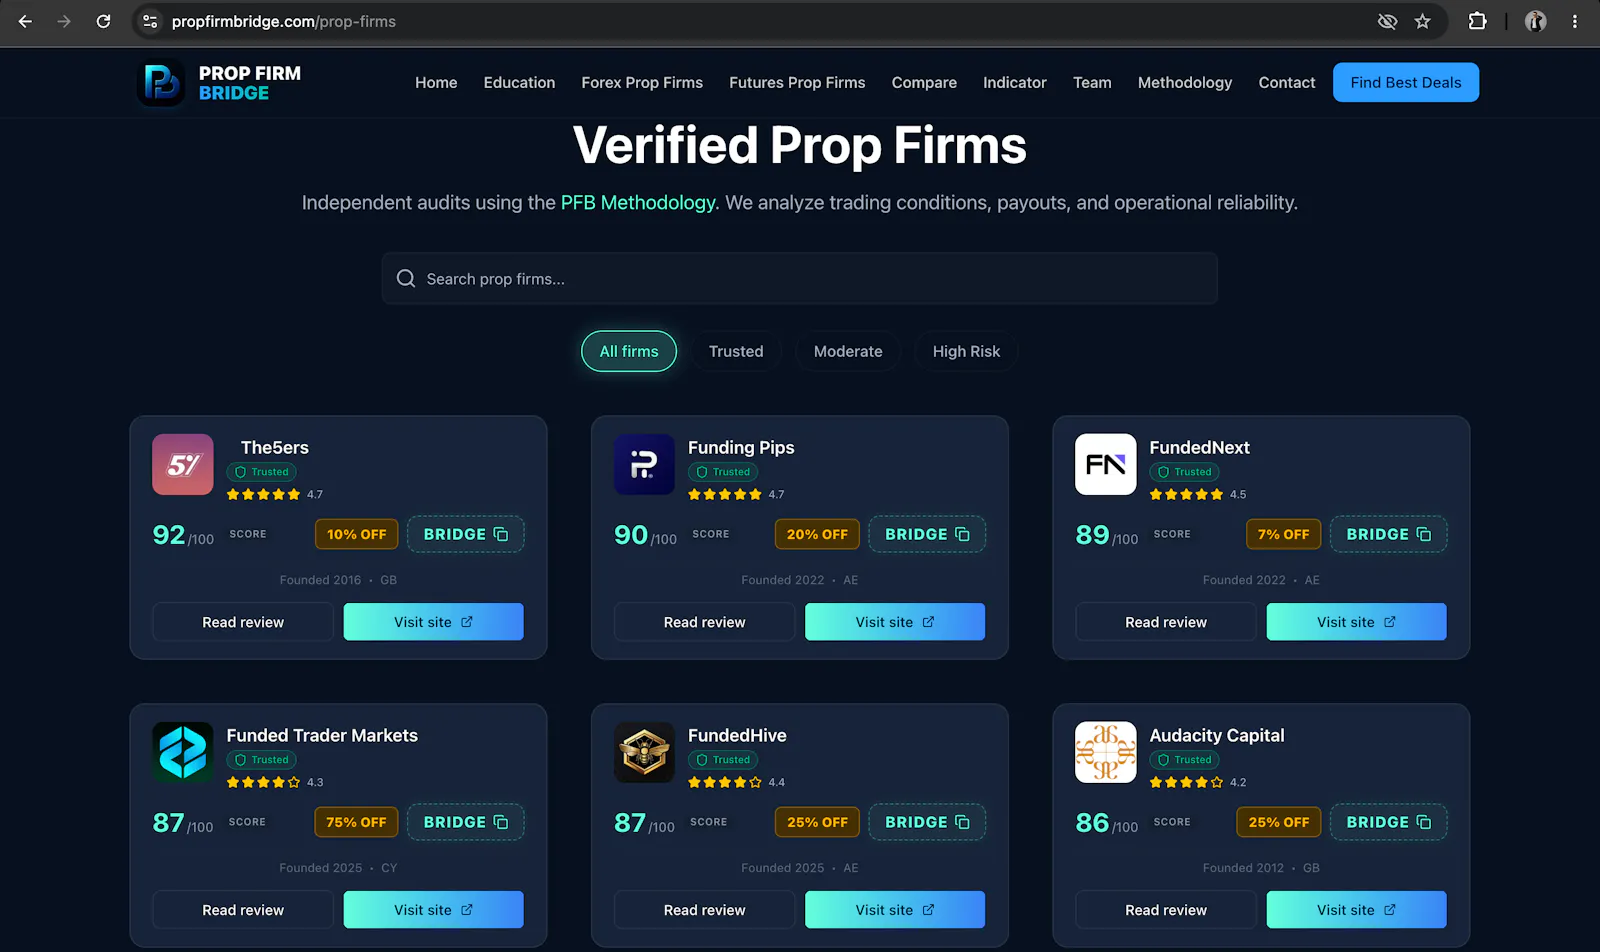Click Audacity Capital's 25% OFF badge
The width and height of the screenshot is (1600, 952).
(x=1279, y=822)
